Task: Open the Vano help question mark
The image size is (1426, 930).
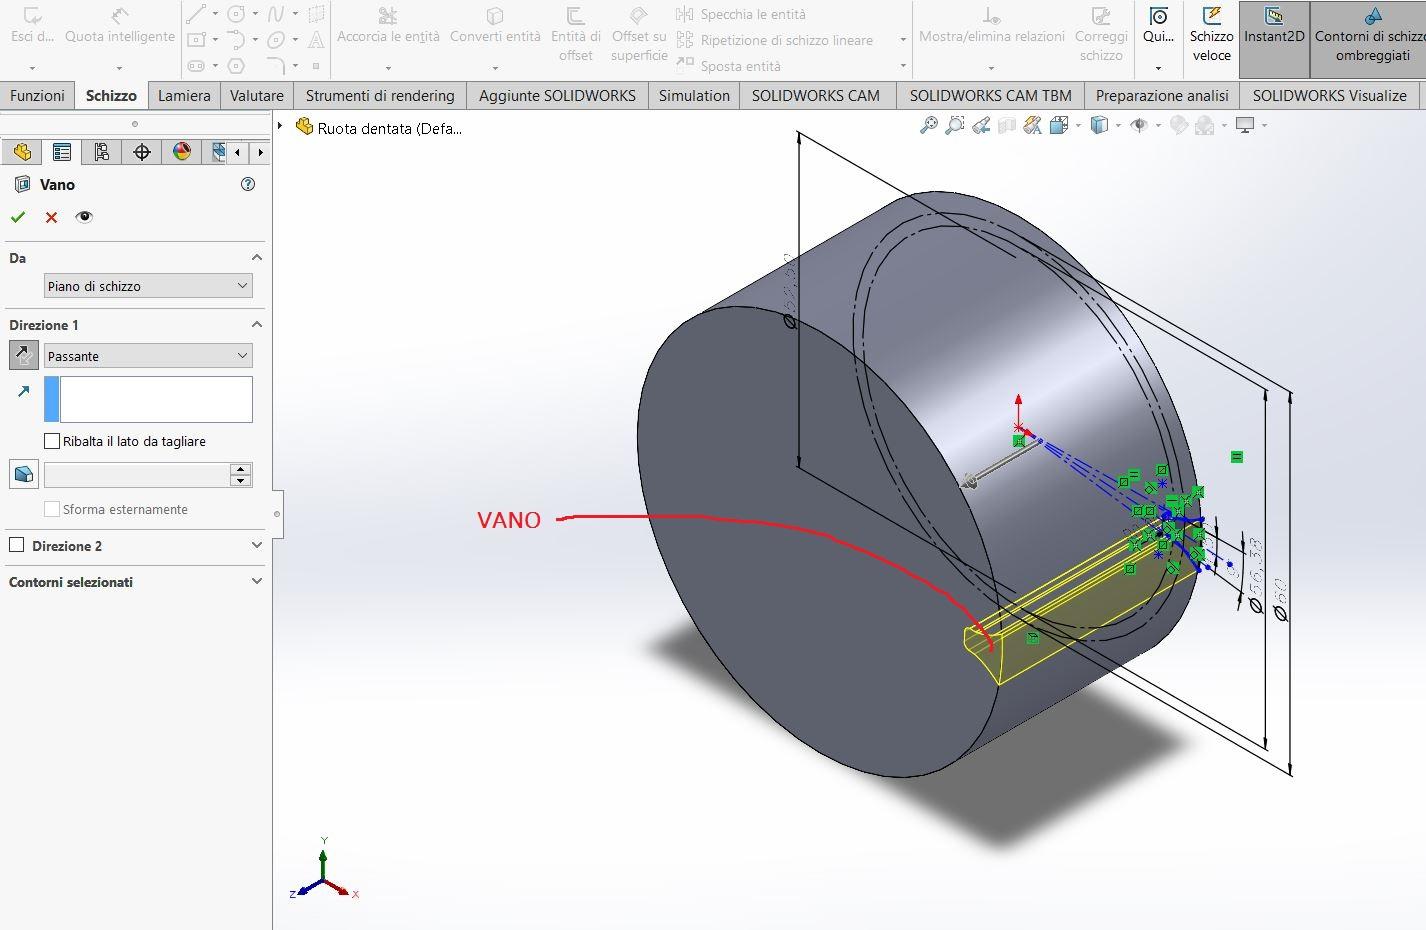Action: point(248,184)
